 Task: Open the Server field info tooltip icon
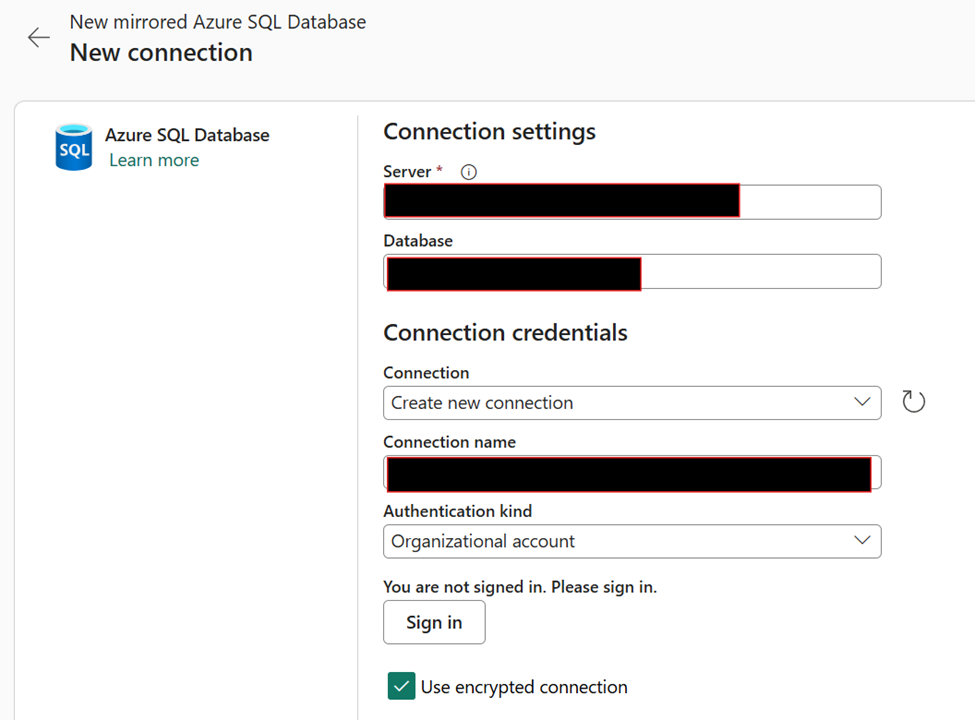[x=469, y=172]
